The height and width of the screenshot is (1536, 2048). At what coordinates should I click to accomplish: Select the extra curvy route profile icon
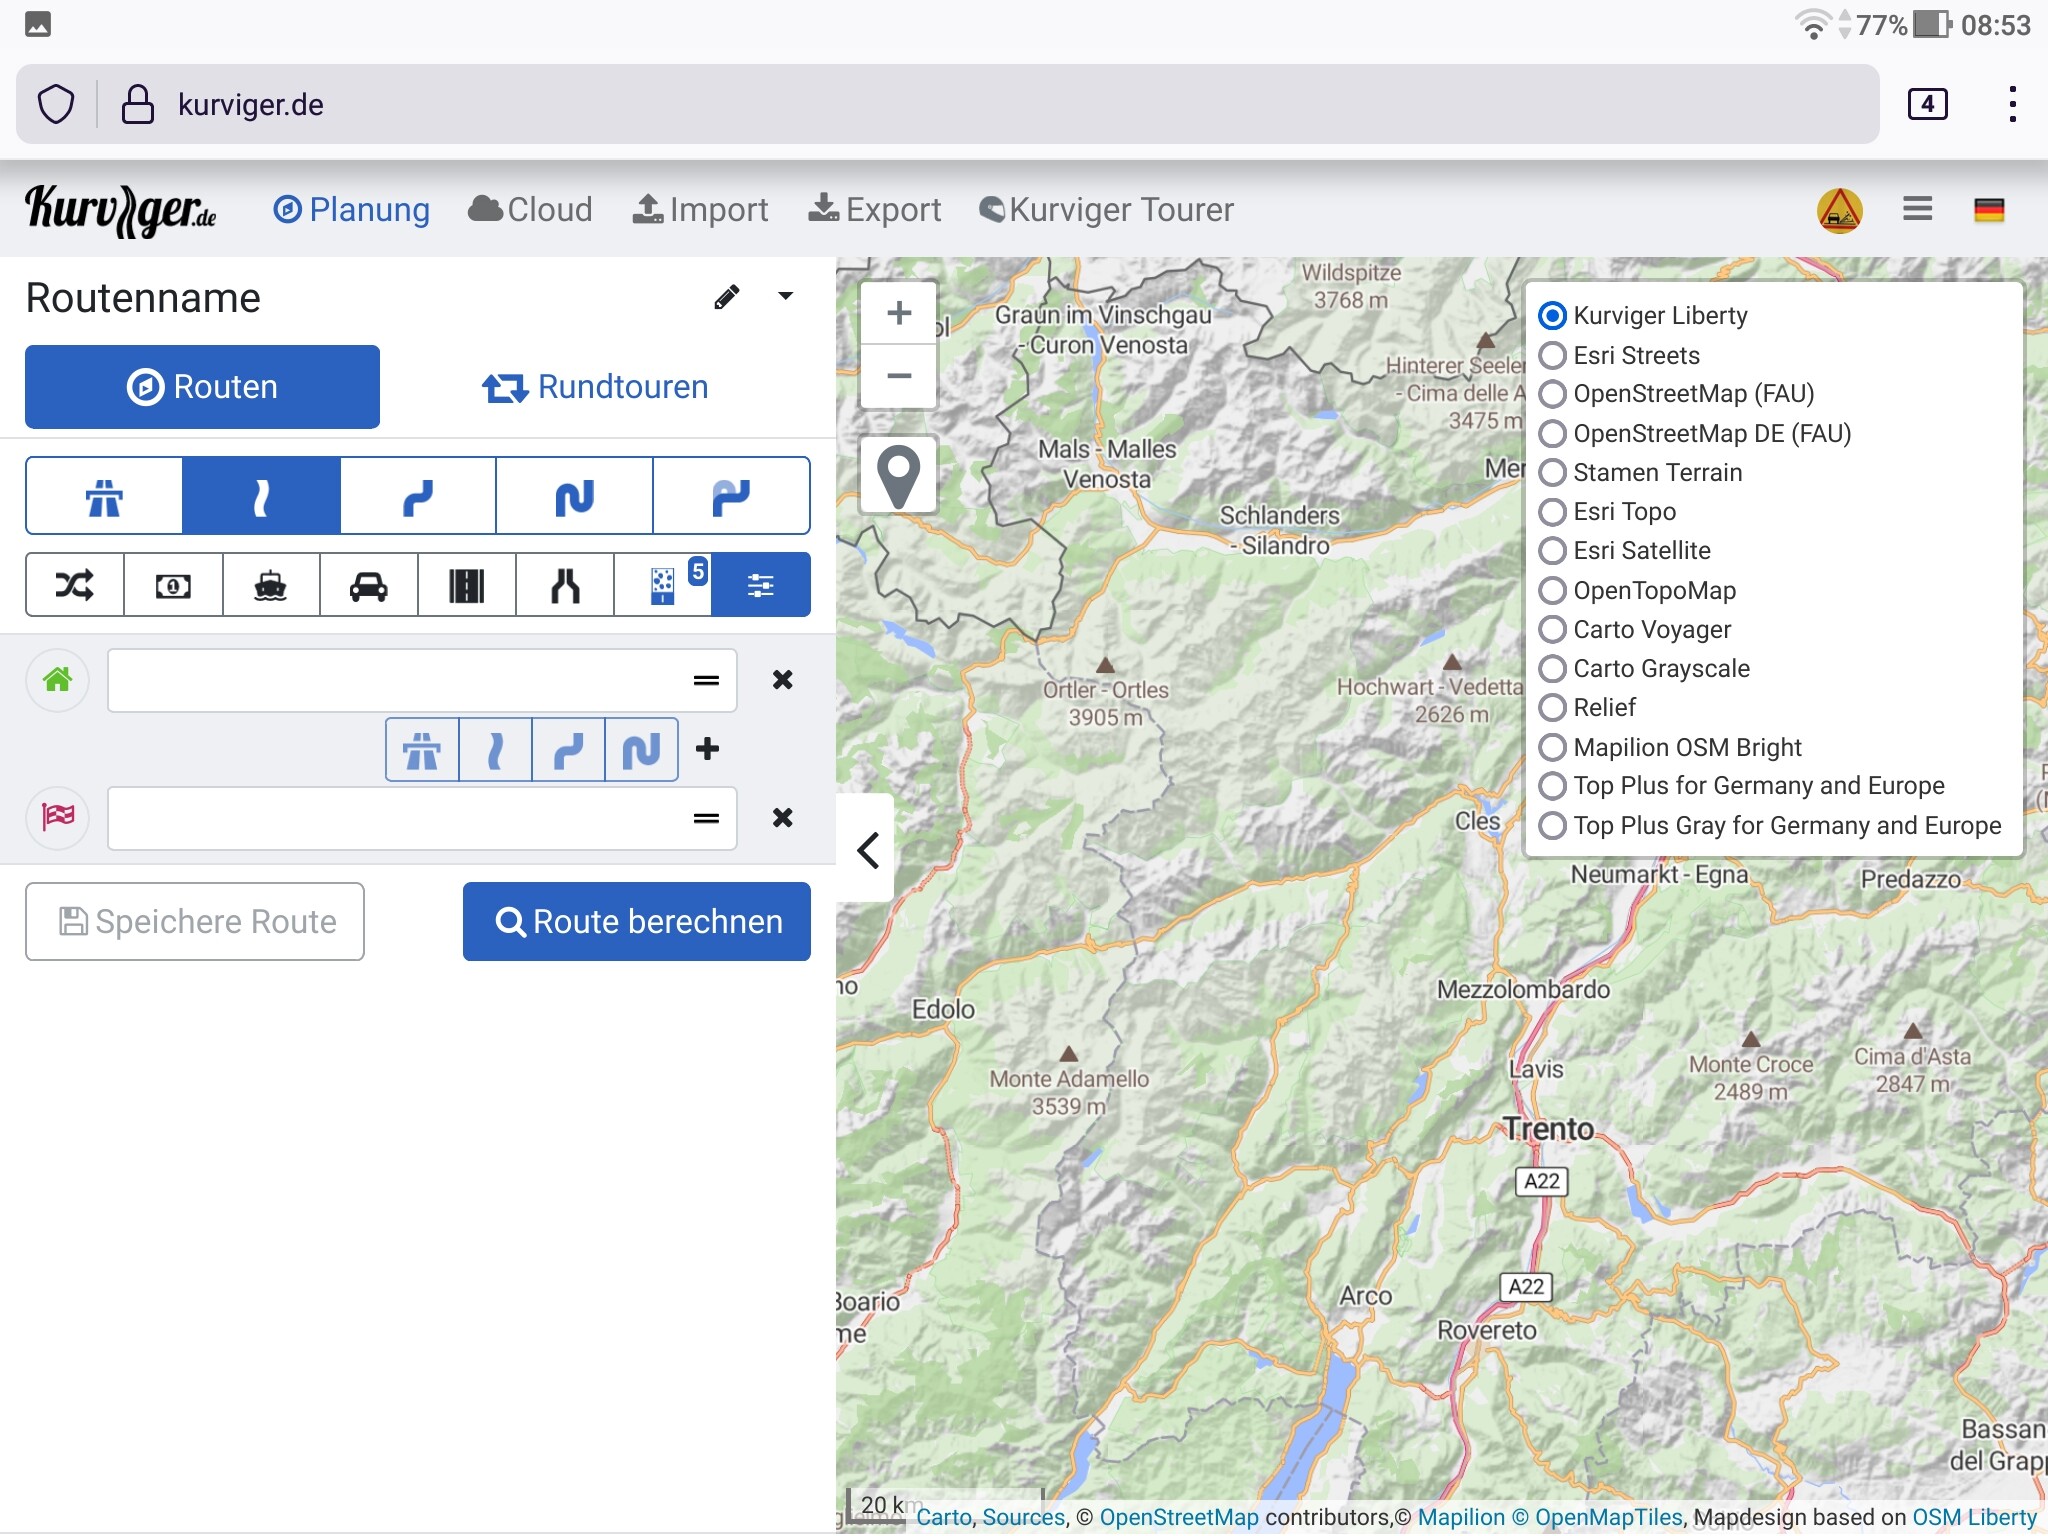point(575,496)
